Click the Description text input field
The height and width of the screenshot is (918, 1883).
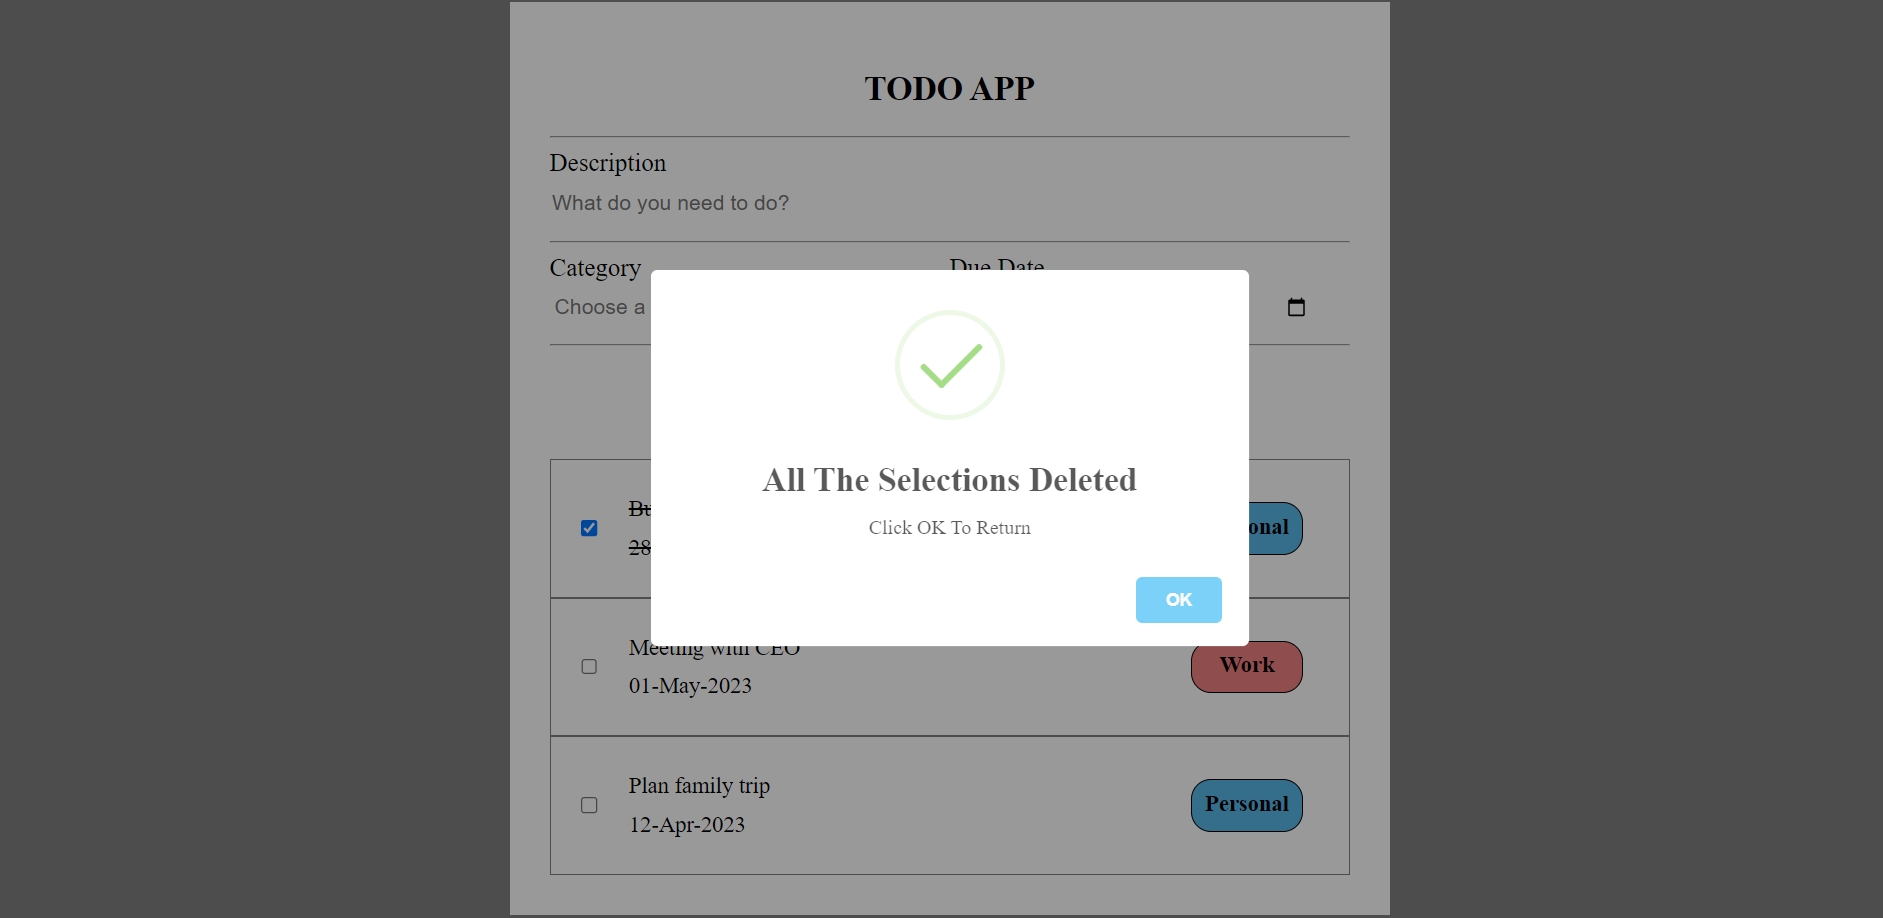coord(949,202)
